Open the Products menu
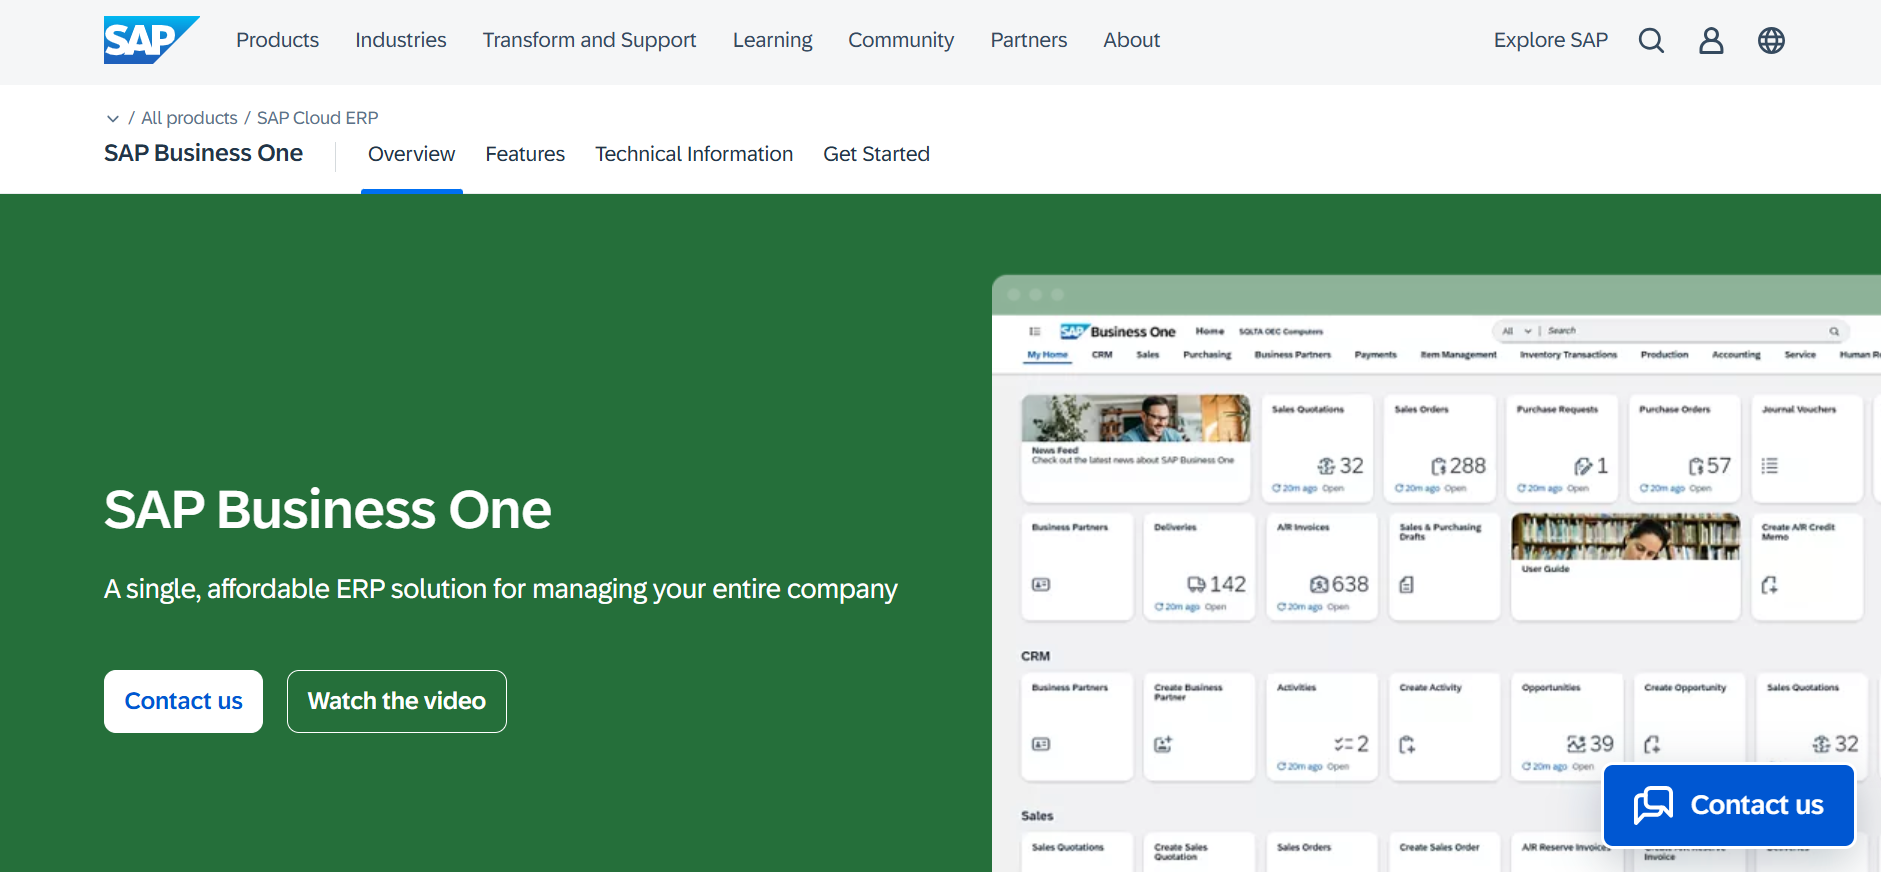 tap(277, 40)
